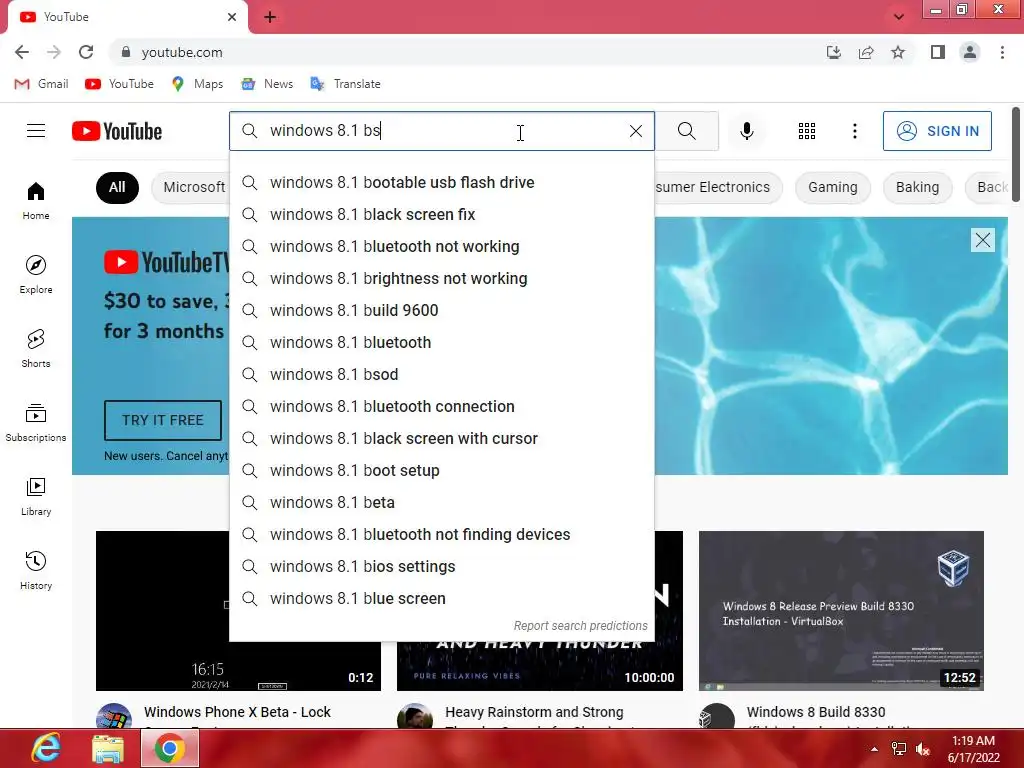Share this page via share icon

[x=866, y=52]
